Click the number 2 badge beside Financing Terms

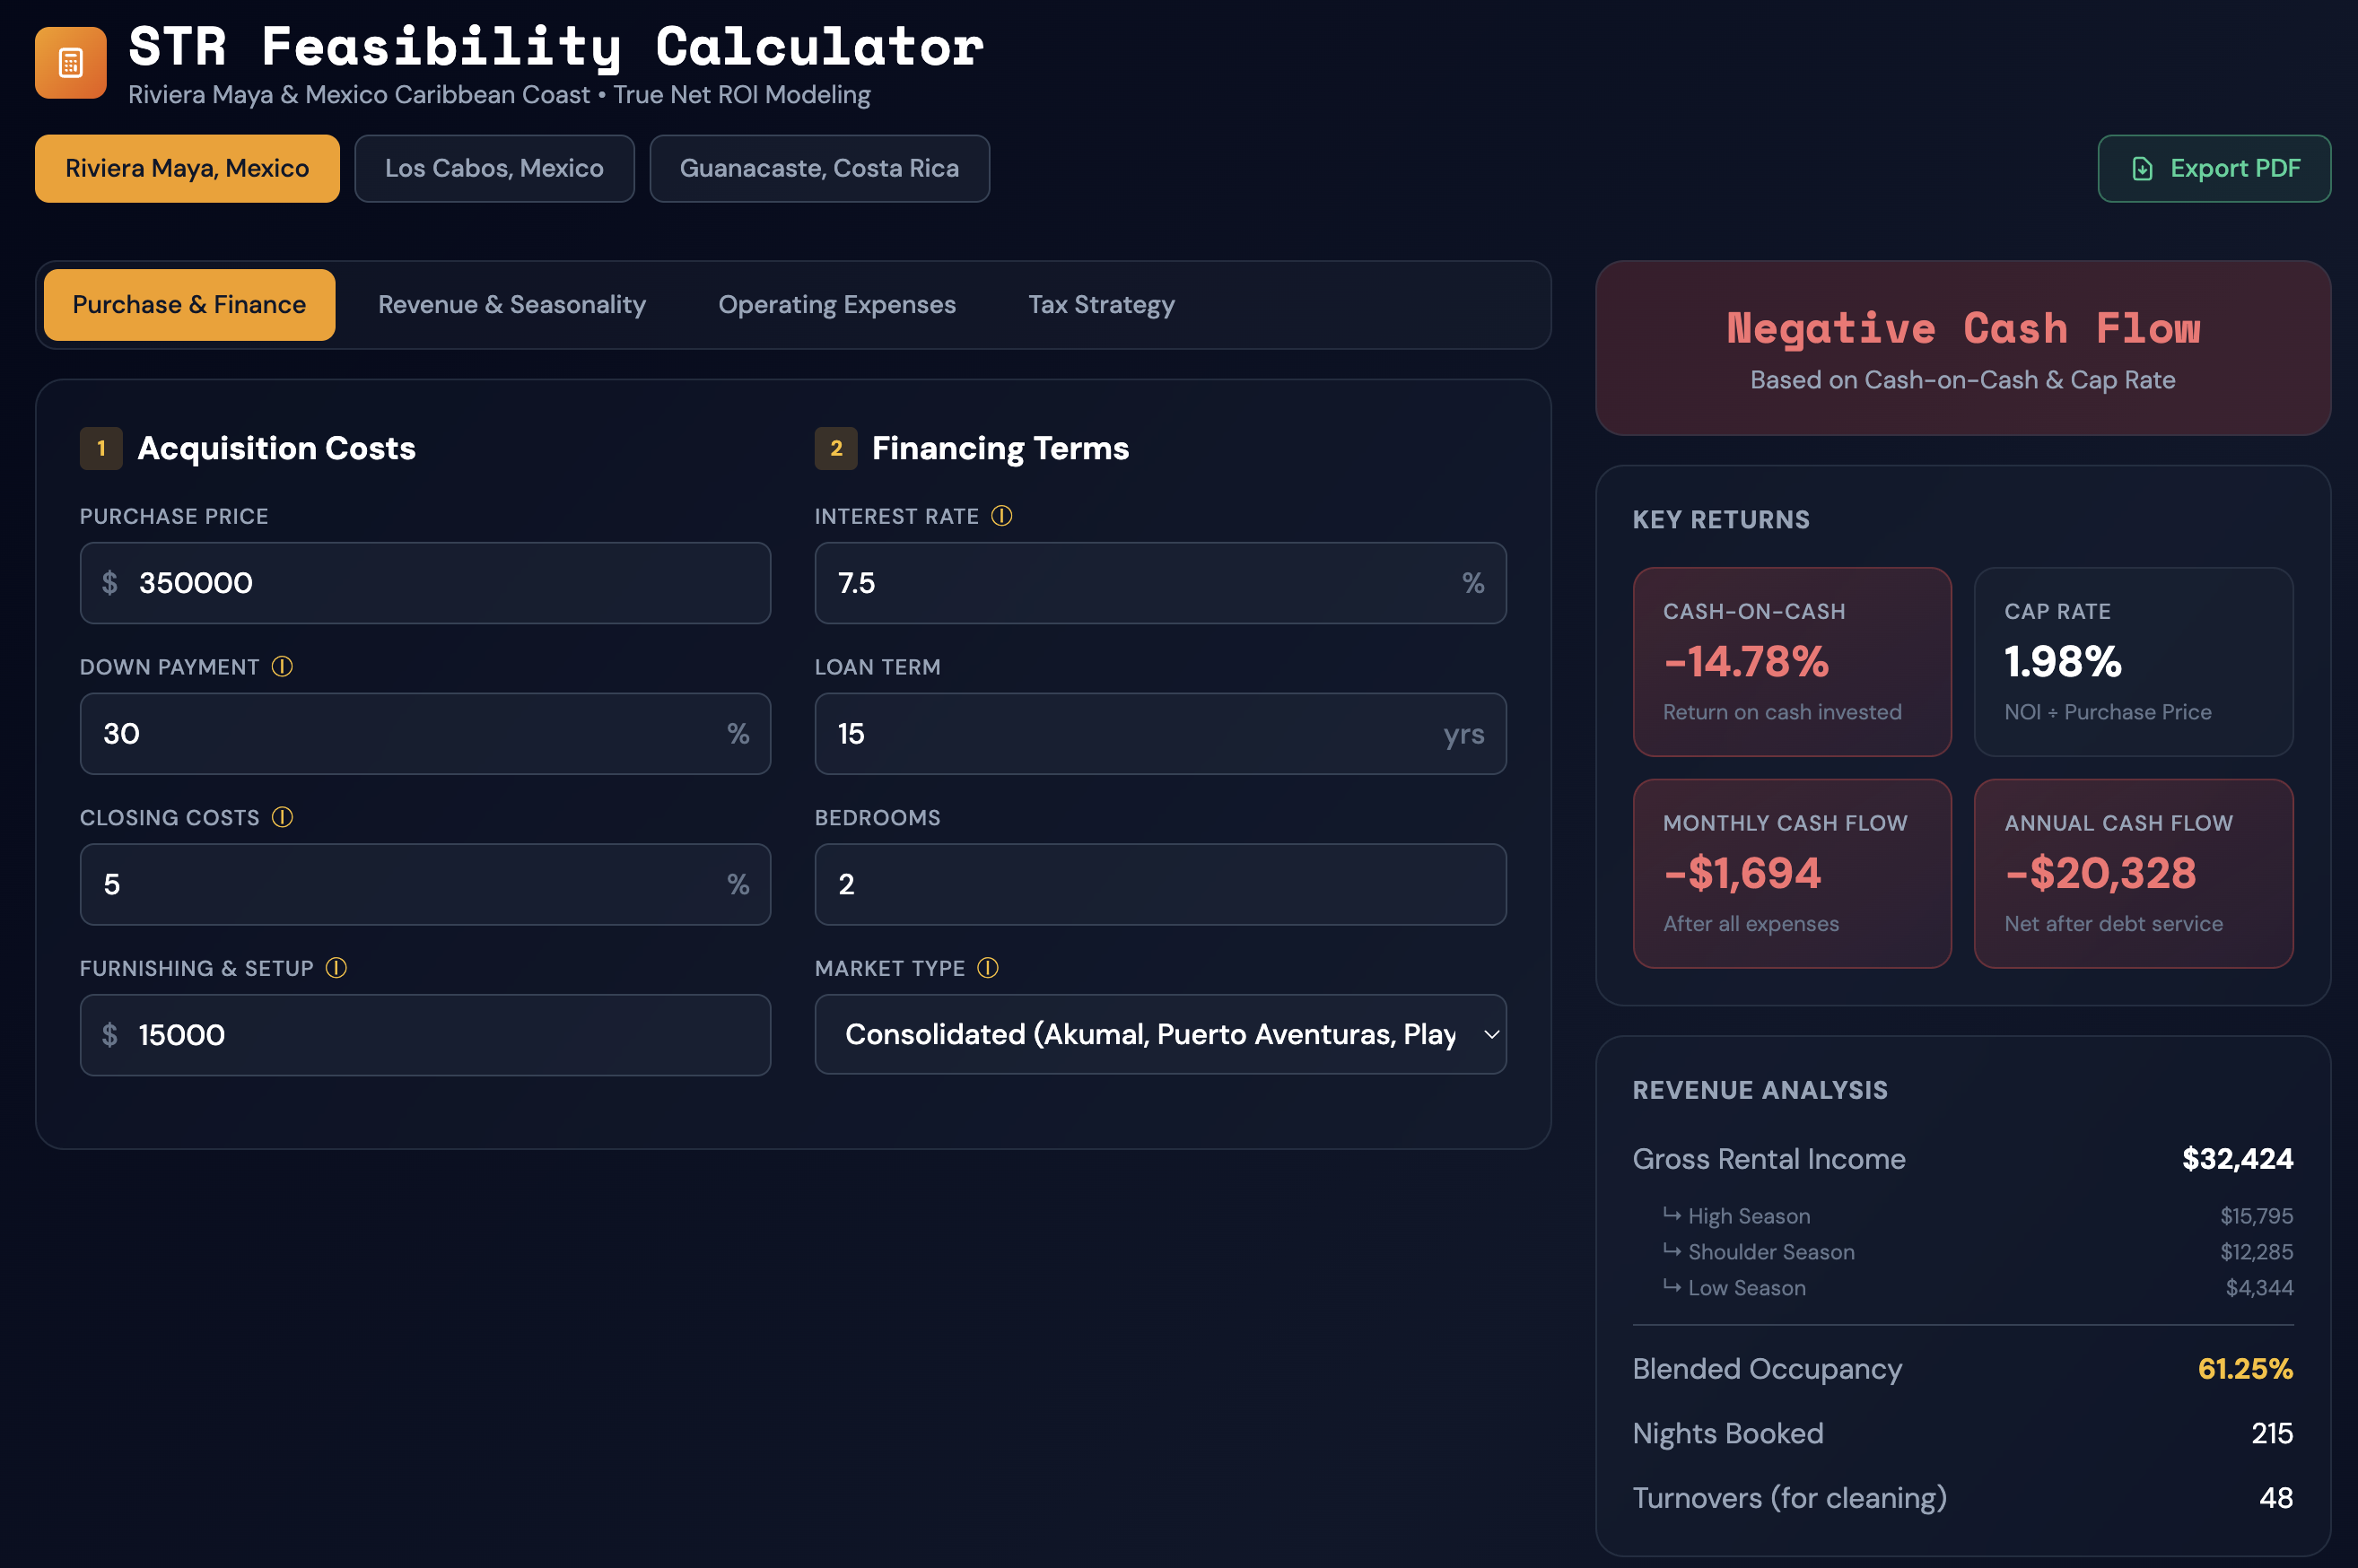point(836,449)
